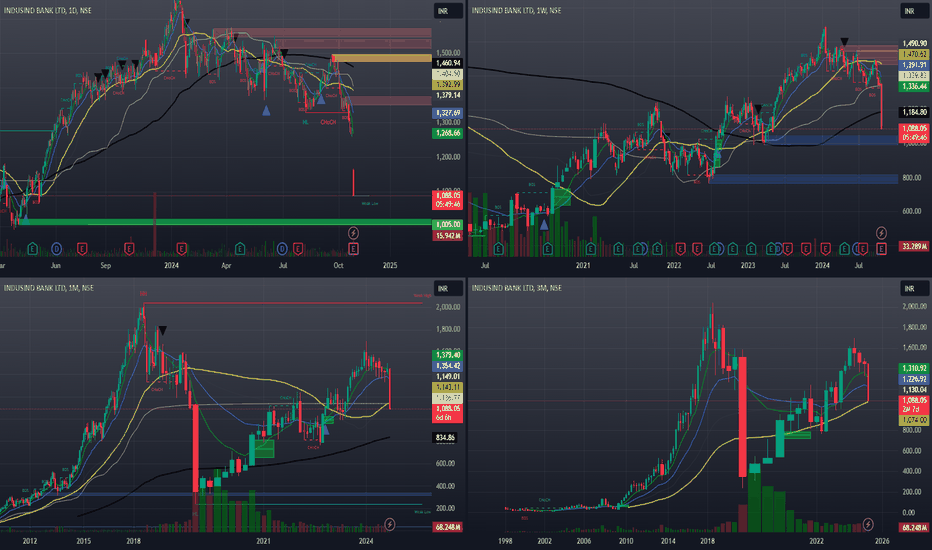This screenshot has width=932, height=550.
Task: Click the blue up-triangle signal on the 1M chart
Action: 325,429
